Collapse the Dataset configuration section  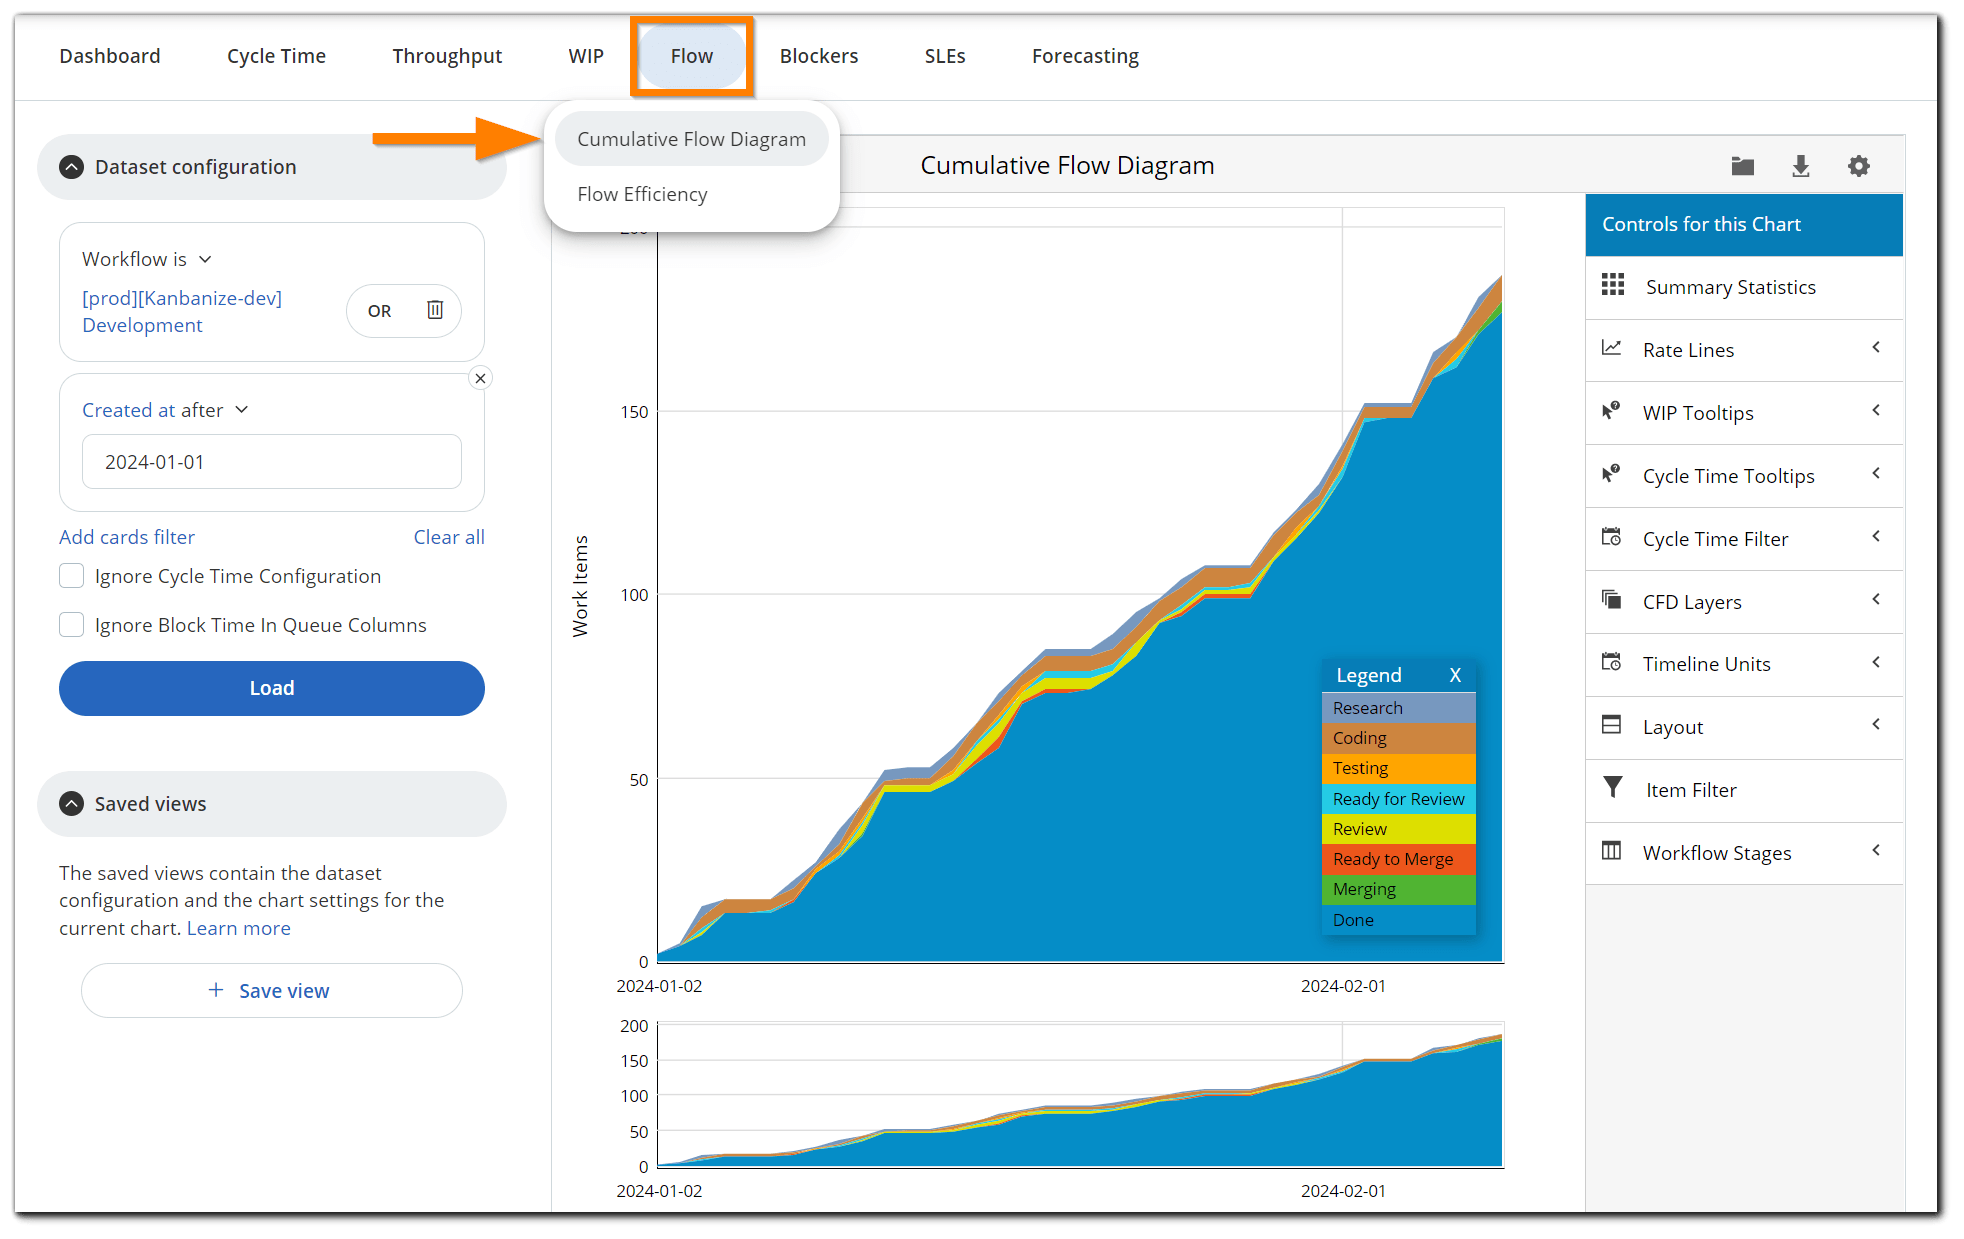click(x=70, y=167)
